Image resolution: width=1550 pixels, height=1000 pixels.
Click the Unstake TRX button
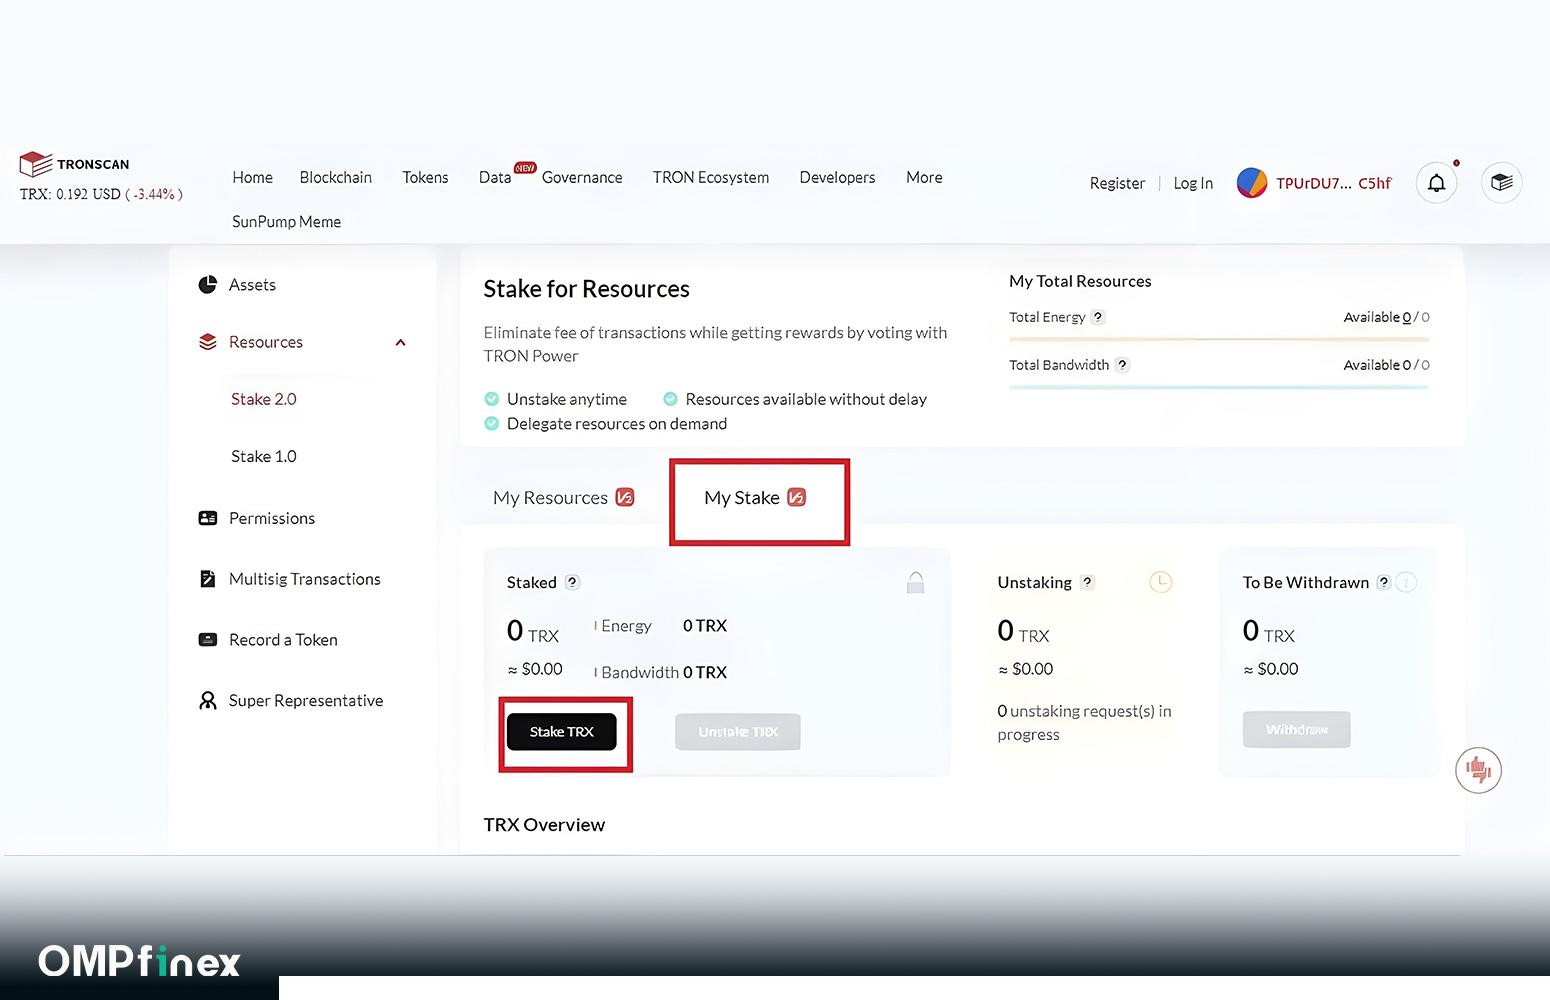tap(738, 732)
